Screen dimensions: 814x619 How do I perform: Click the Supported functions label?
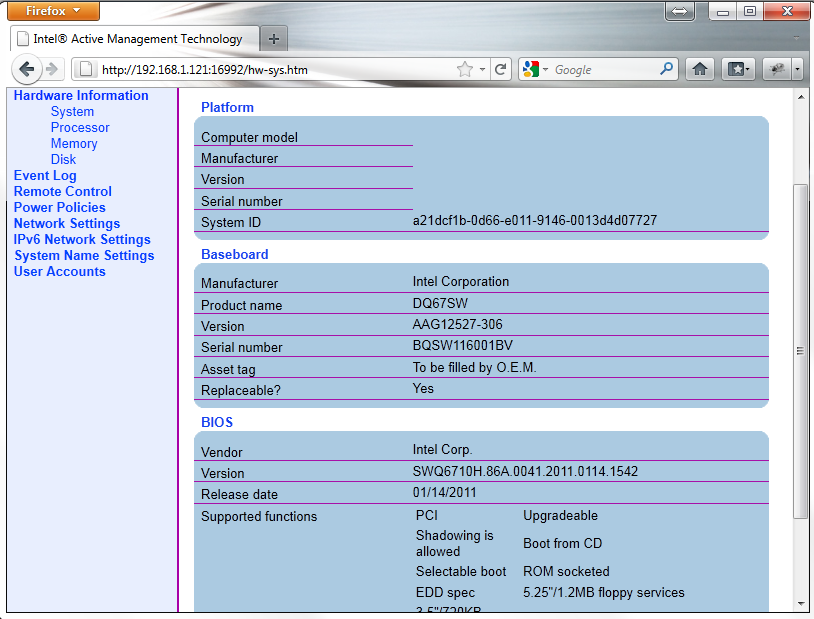[x=259, y=517]
